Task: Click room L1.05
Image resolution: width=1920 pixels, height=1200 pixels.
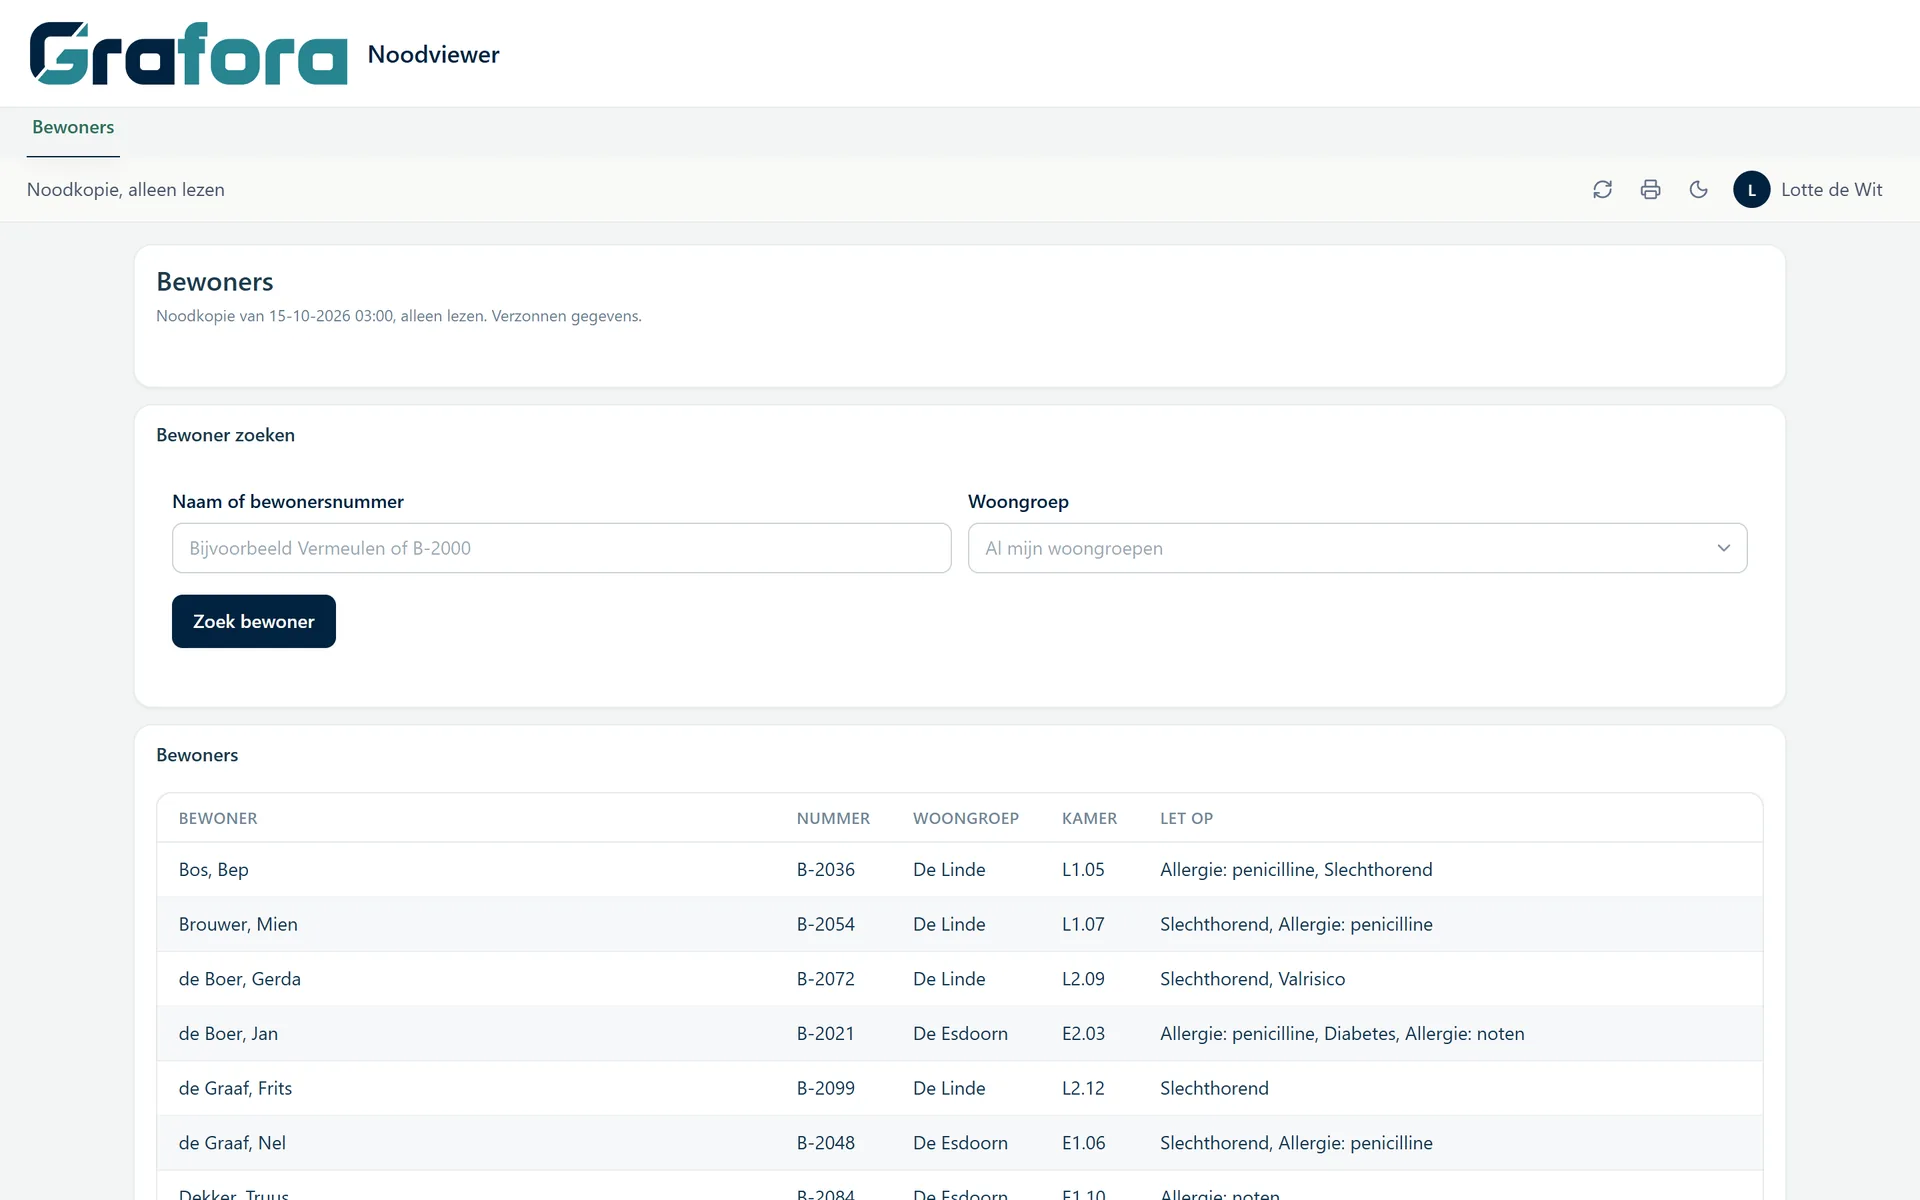Action: point(1083,870)
